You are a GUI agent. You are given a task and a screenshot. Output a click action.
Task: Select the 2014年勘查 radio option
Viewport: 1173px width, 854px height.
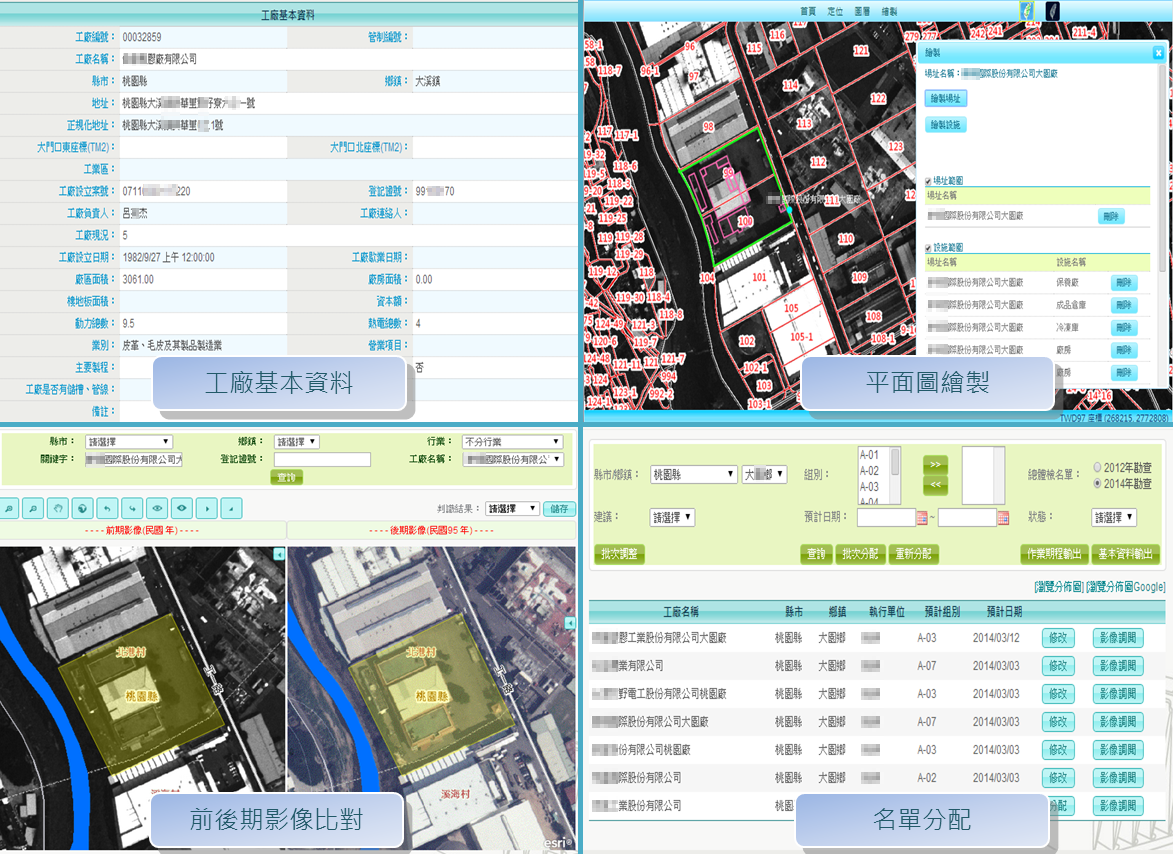click(x=1097, y=484)
